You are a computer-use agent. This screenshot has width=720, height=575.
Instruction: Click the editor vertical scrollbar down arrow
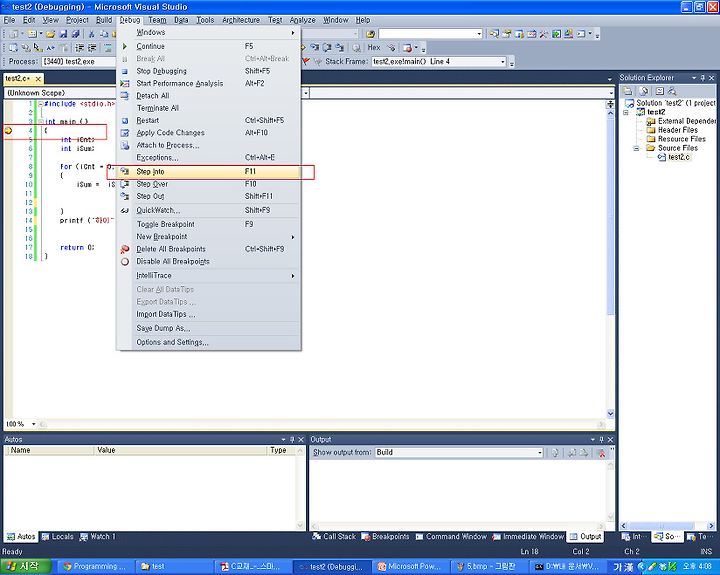point(610,414)
